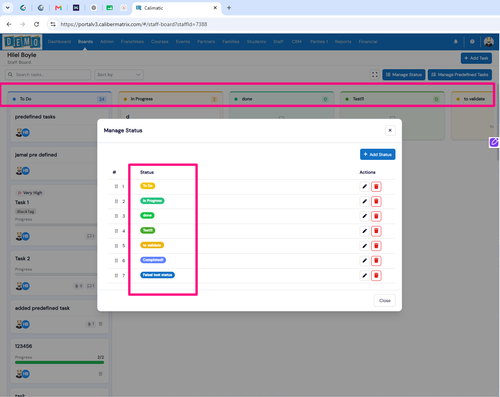500x397 pixels.
Task: Click the Add Task button
Action: coord(476,58)
